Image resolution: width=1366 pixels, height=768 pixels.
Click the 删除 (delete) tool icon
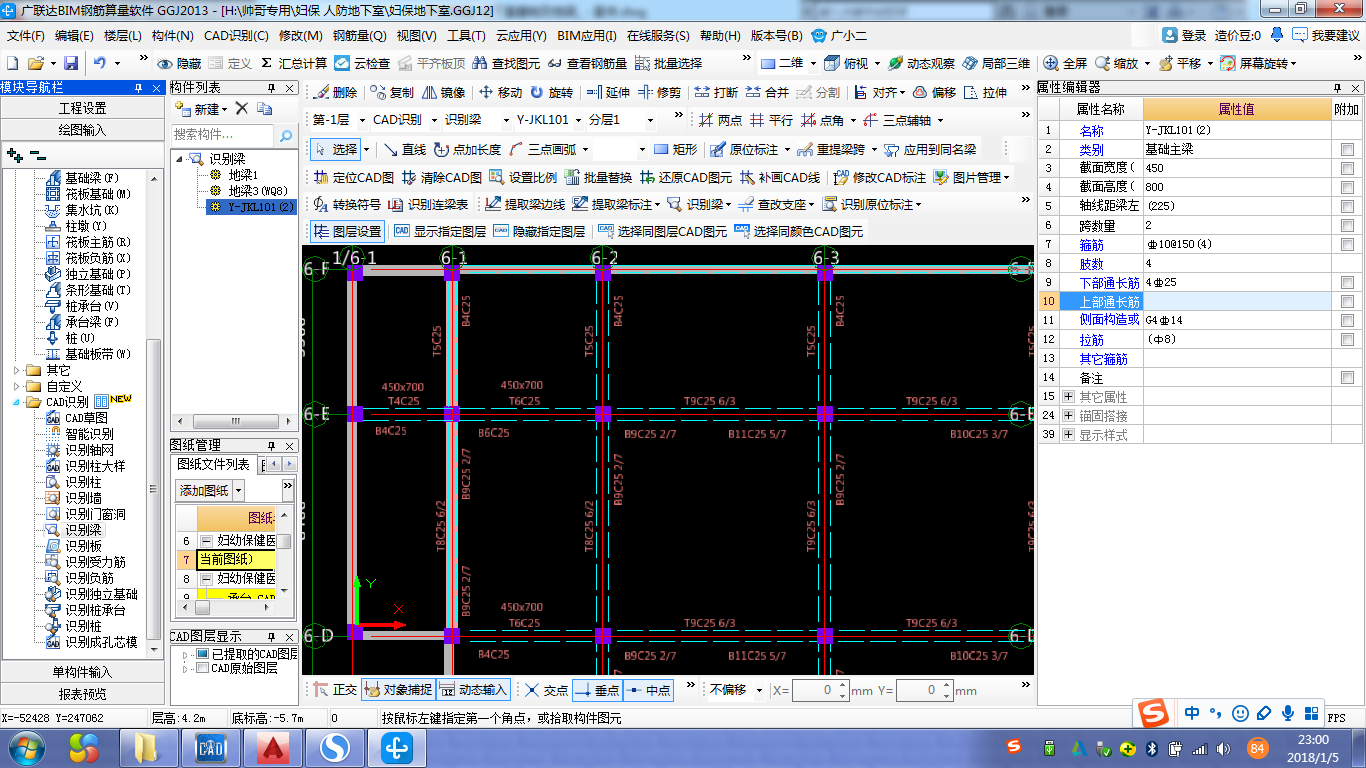tap(335, 92)
